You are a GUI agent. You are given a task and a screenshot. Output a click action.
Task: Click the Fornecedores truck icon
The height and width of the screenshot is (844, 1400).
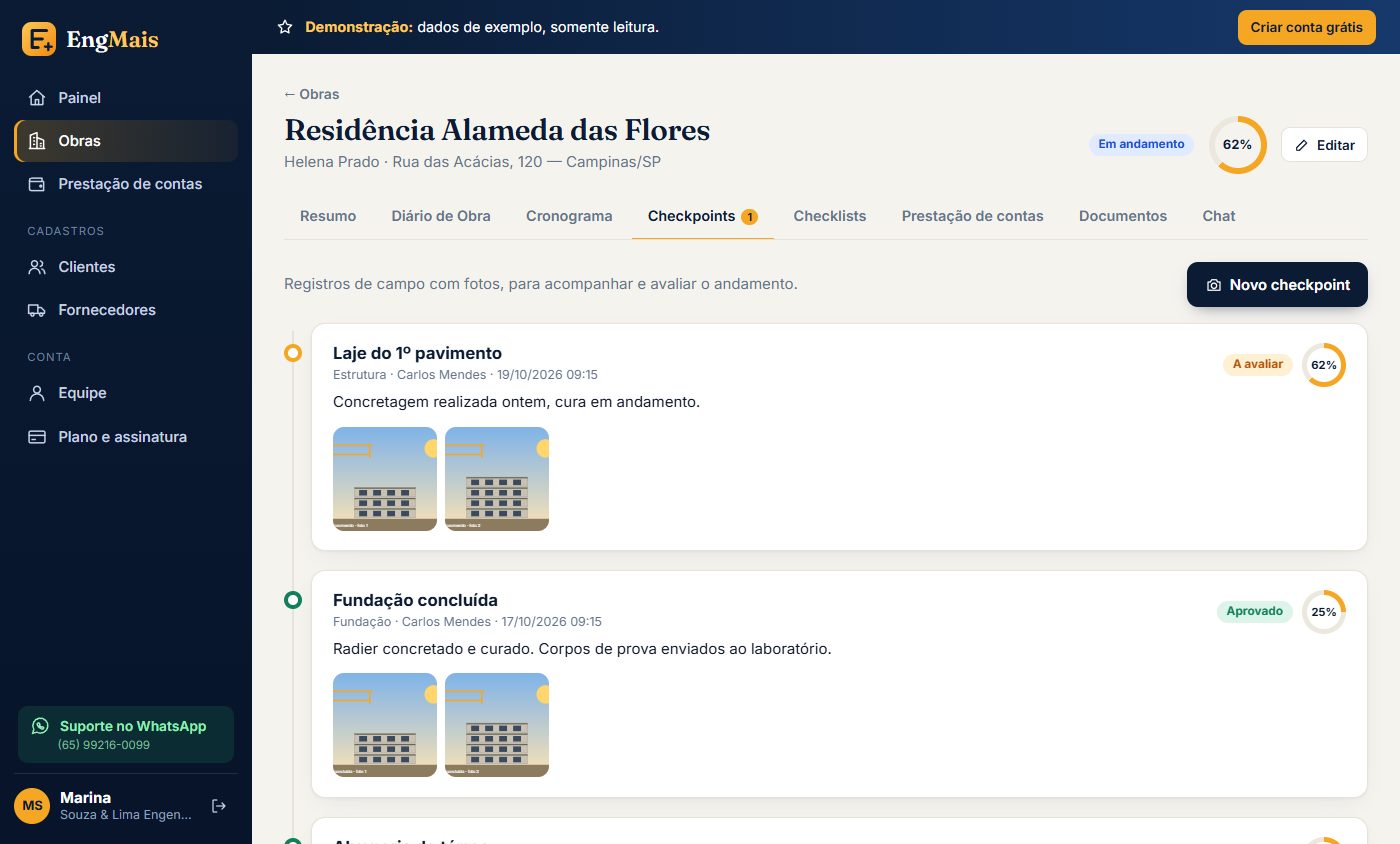click(x=37, y=310)
